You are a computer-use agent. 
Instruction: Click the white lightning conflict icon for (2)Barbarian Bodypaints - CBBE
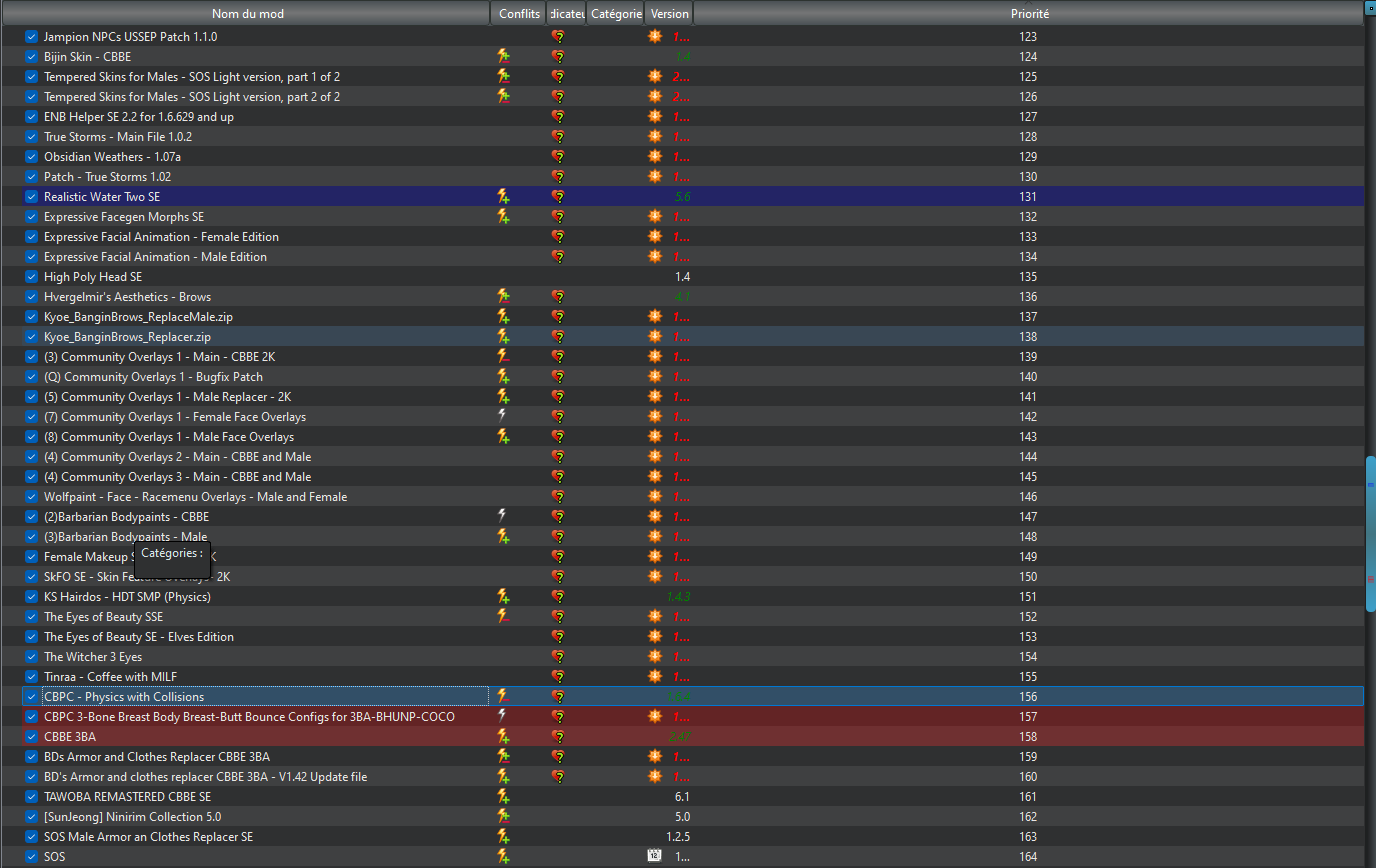coord(503,516)
